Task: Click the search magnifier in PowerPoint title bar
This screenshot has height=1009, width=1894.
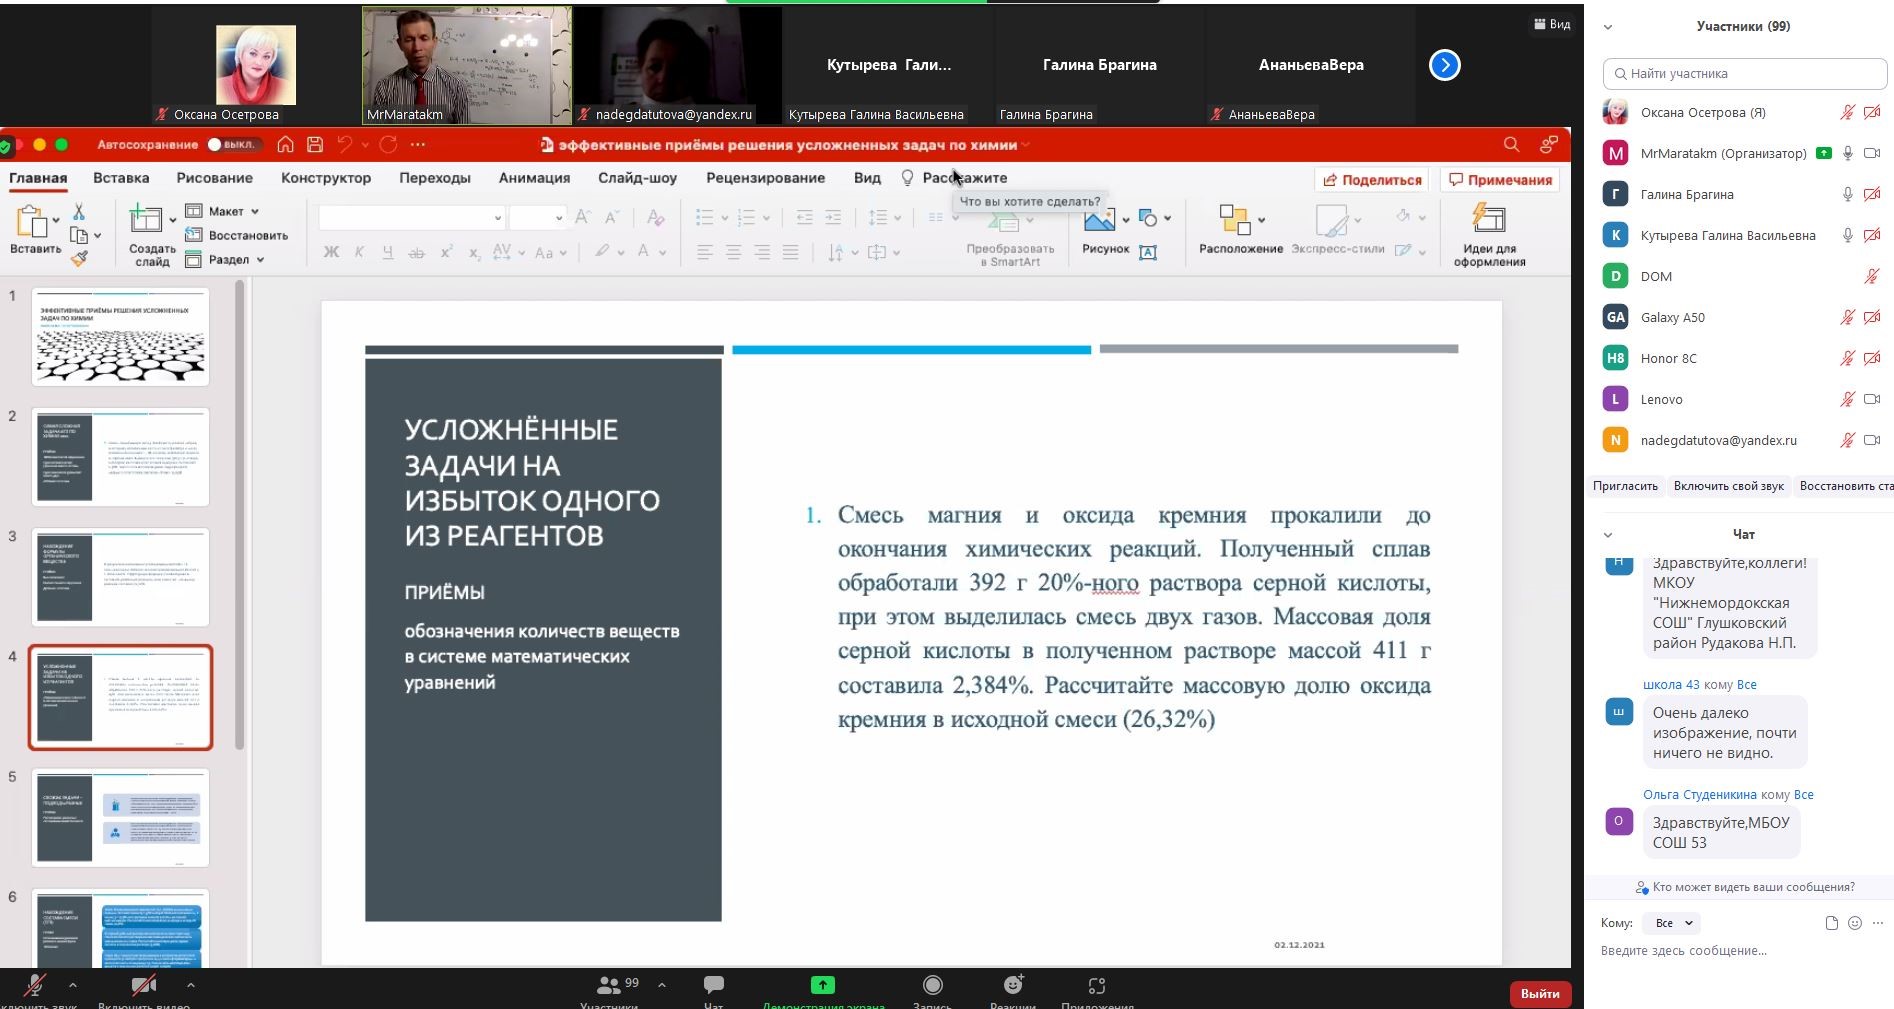Action: [x=1511, y=145]
